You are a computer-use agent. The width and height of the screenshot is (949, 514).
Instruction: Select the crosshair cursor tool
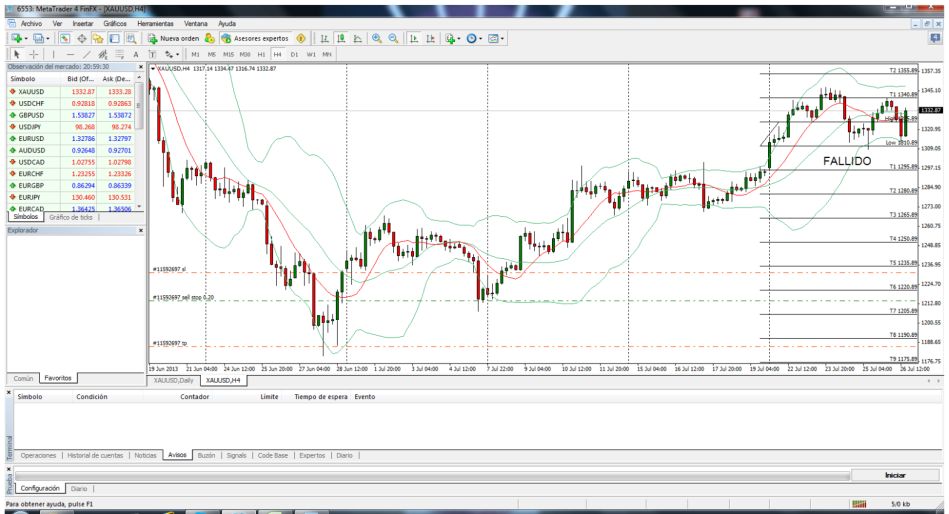coord(32,53)
